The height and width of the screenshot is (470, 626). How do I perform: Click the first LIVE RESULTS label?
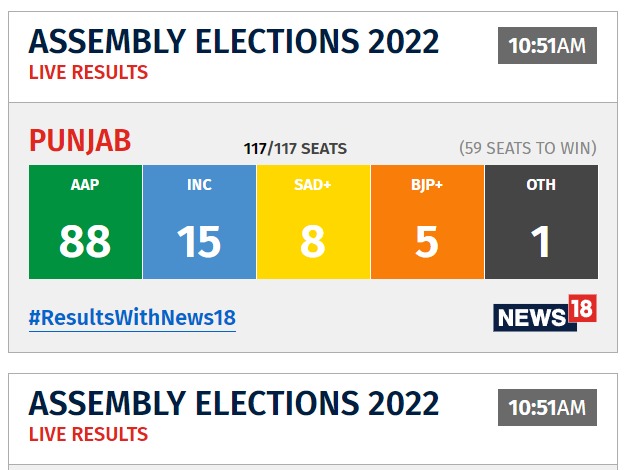click(88, 73)
